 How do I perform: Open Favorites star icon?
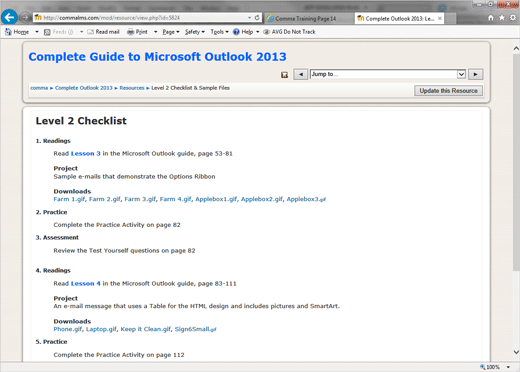pyautogui.click(x=502, y=18)
